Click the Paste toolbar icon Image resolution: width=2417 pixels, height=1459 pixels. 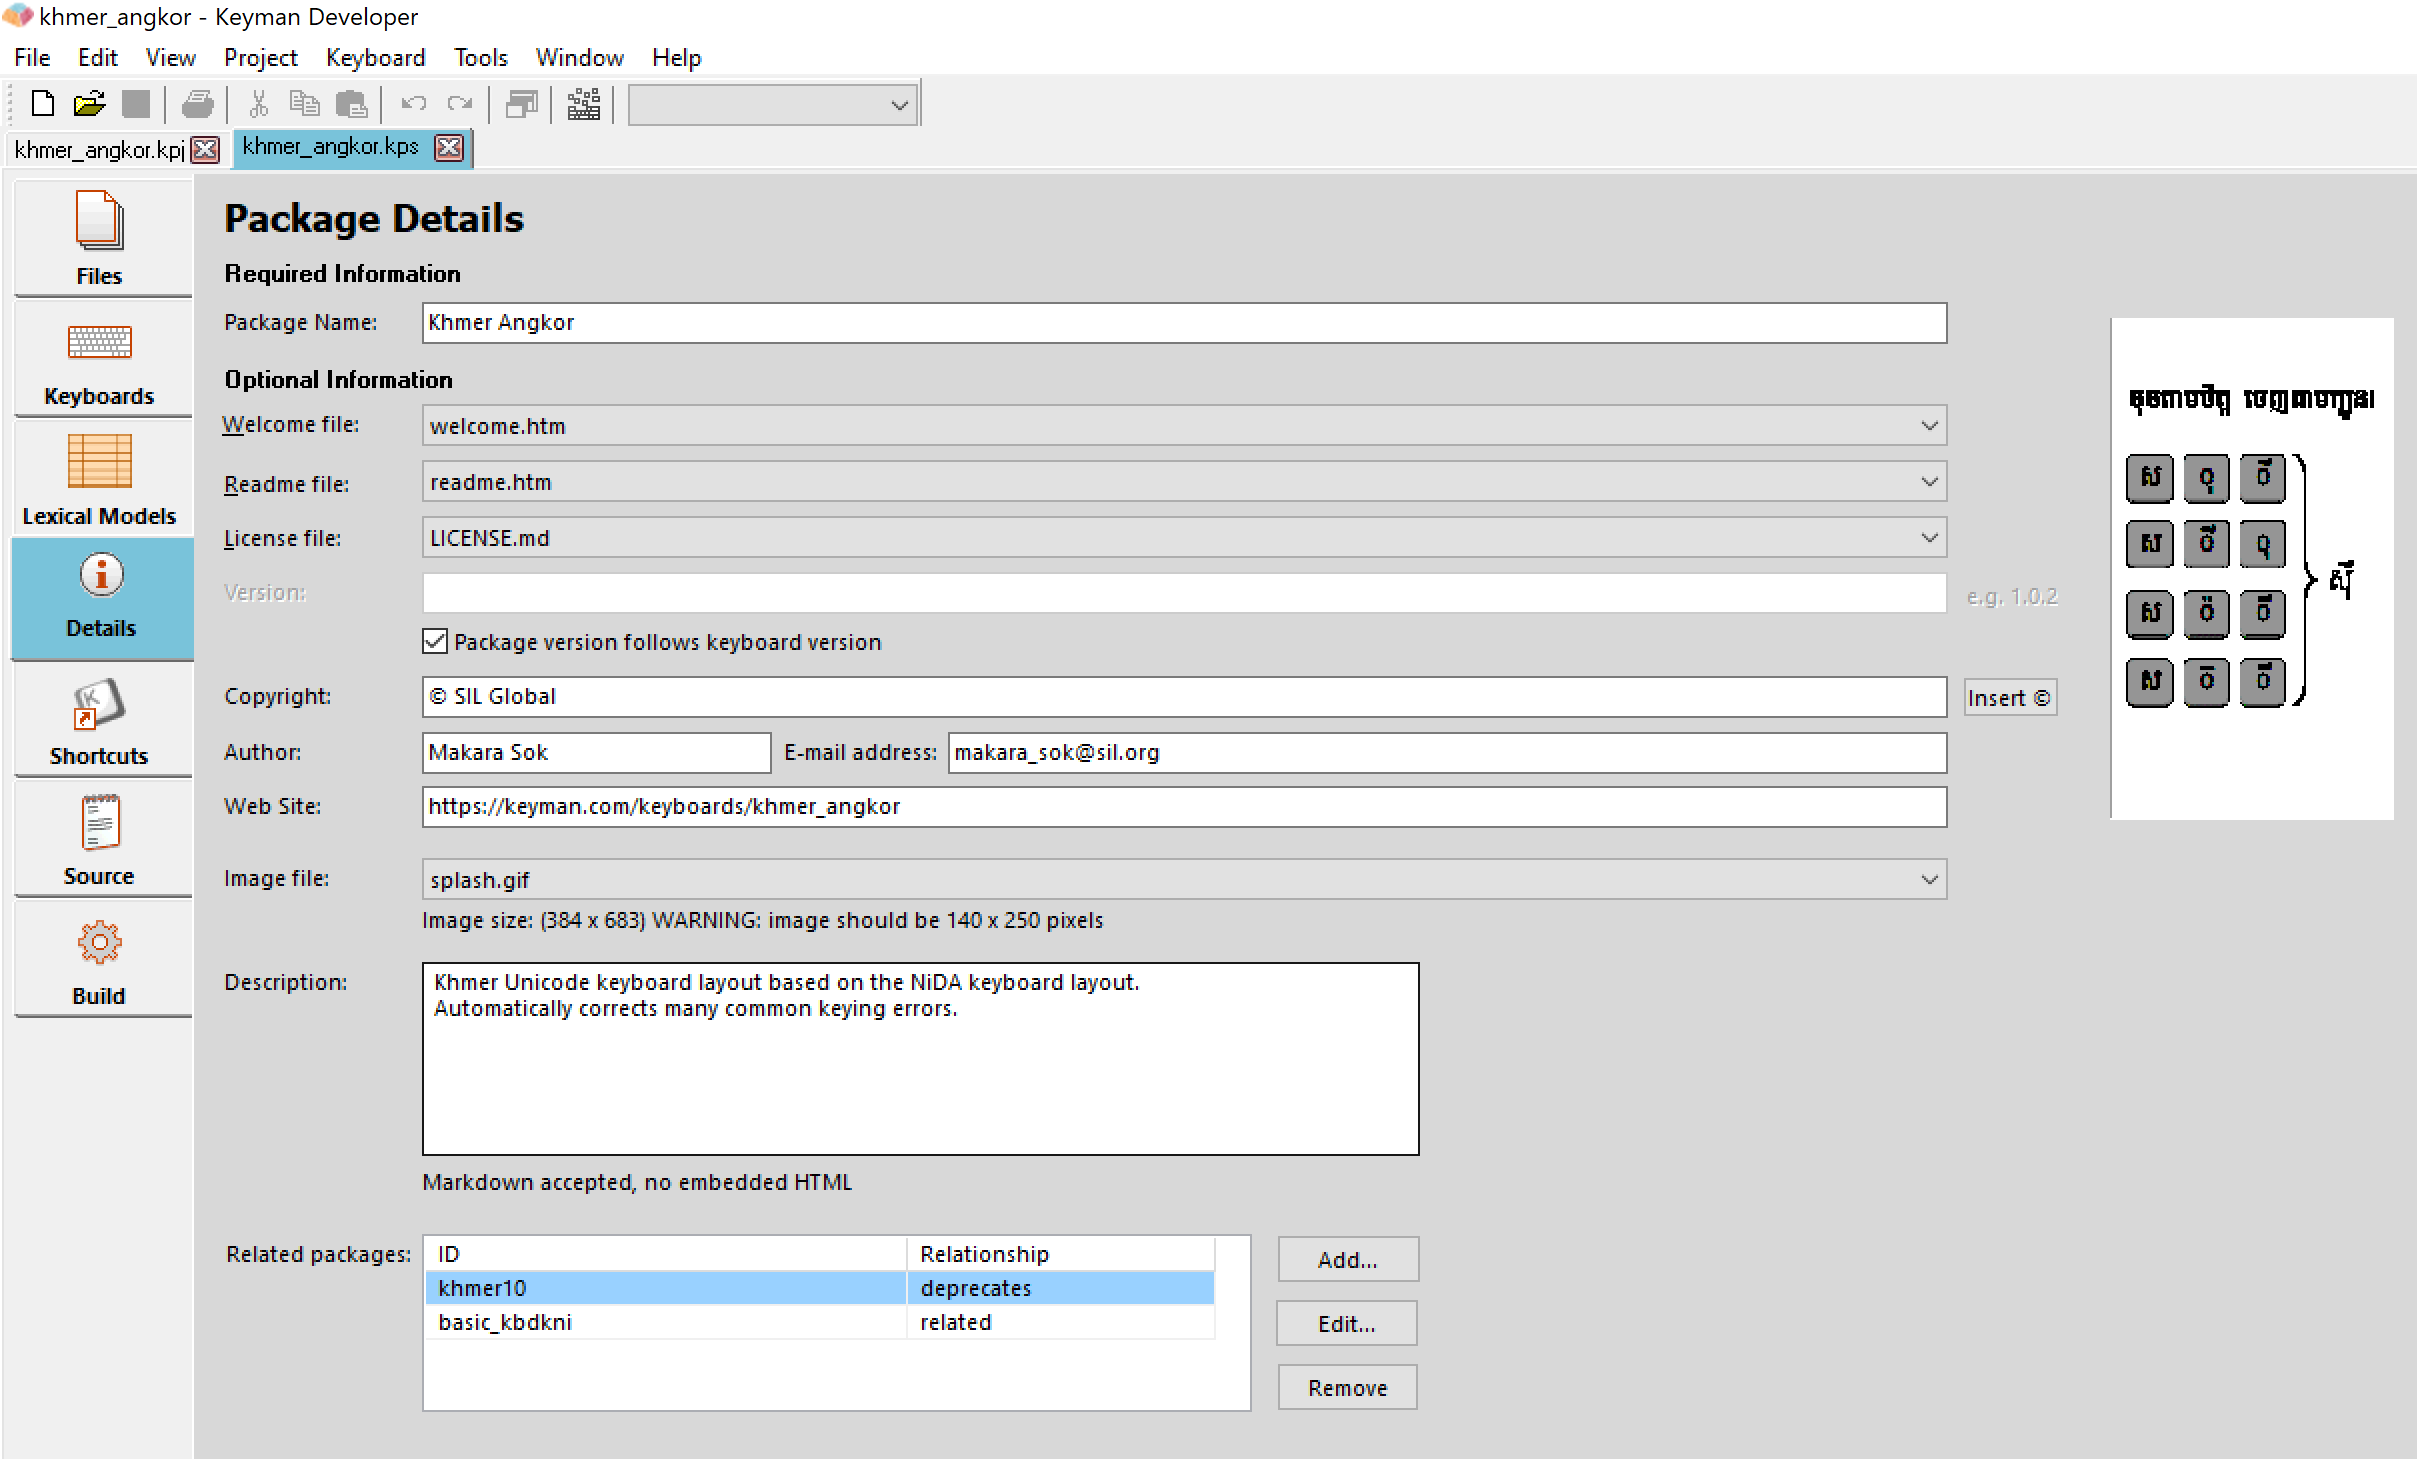pos(351,104)
